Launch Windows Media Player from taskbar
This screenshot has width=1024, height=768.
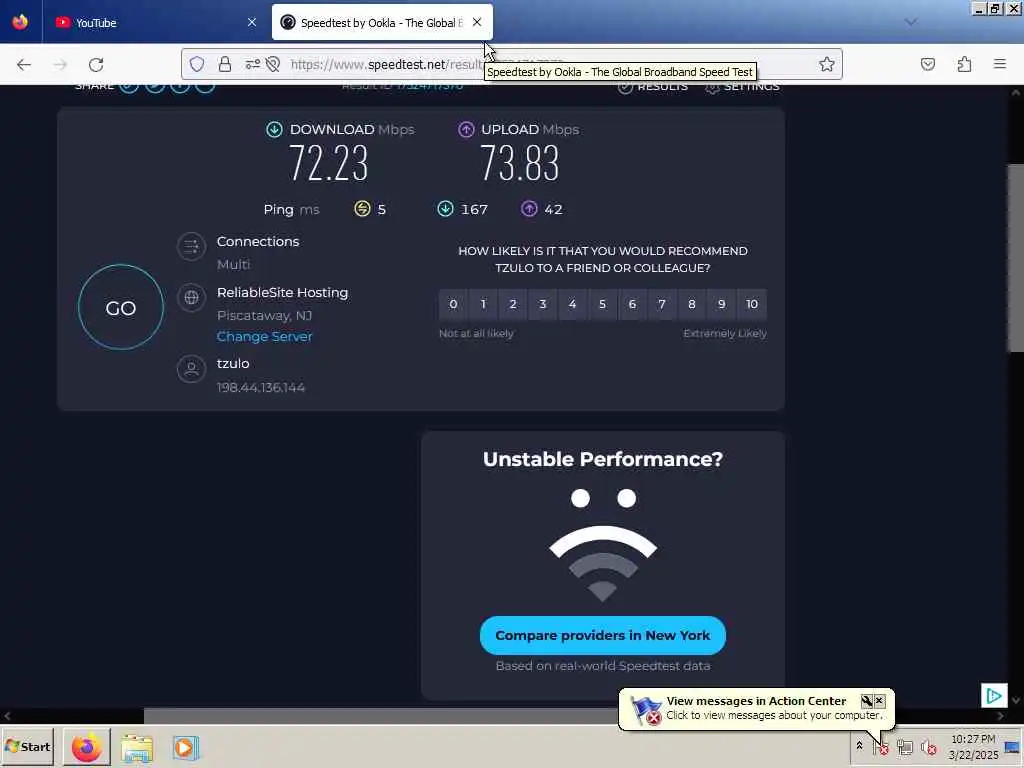pyautogui.click(x=185, y=747)
